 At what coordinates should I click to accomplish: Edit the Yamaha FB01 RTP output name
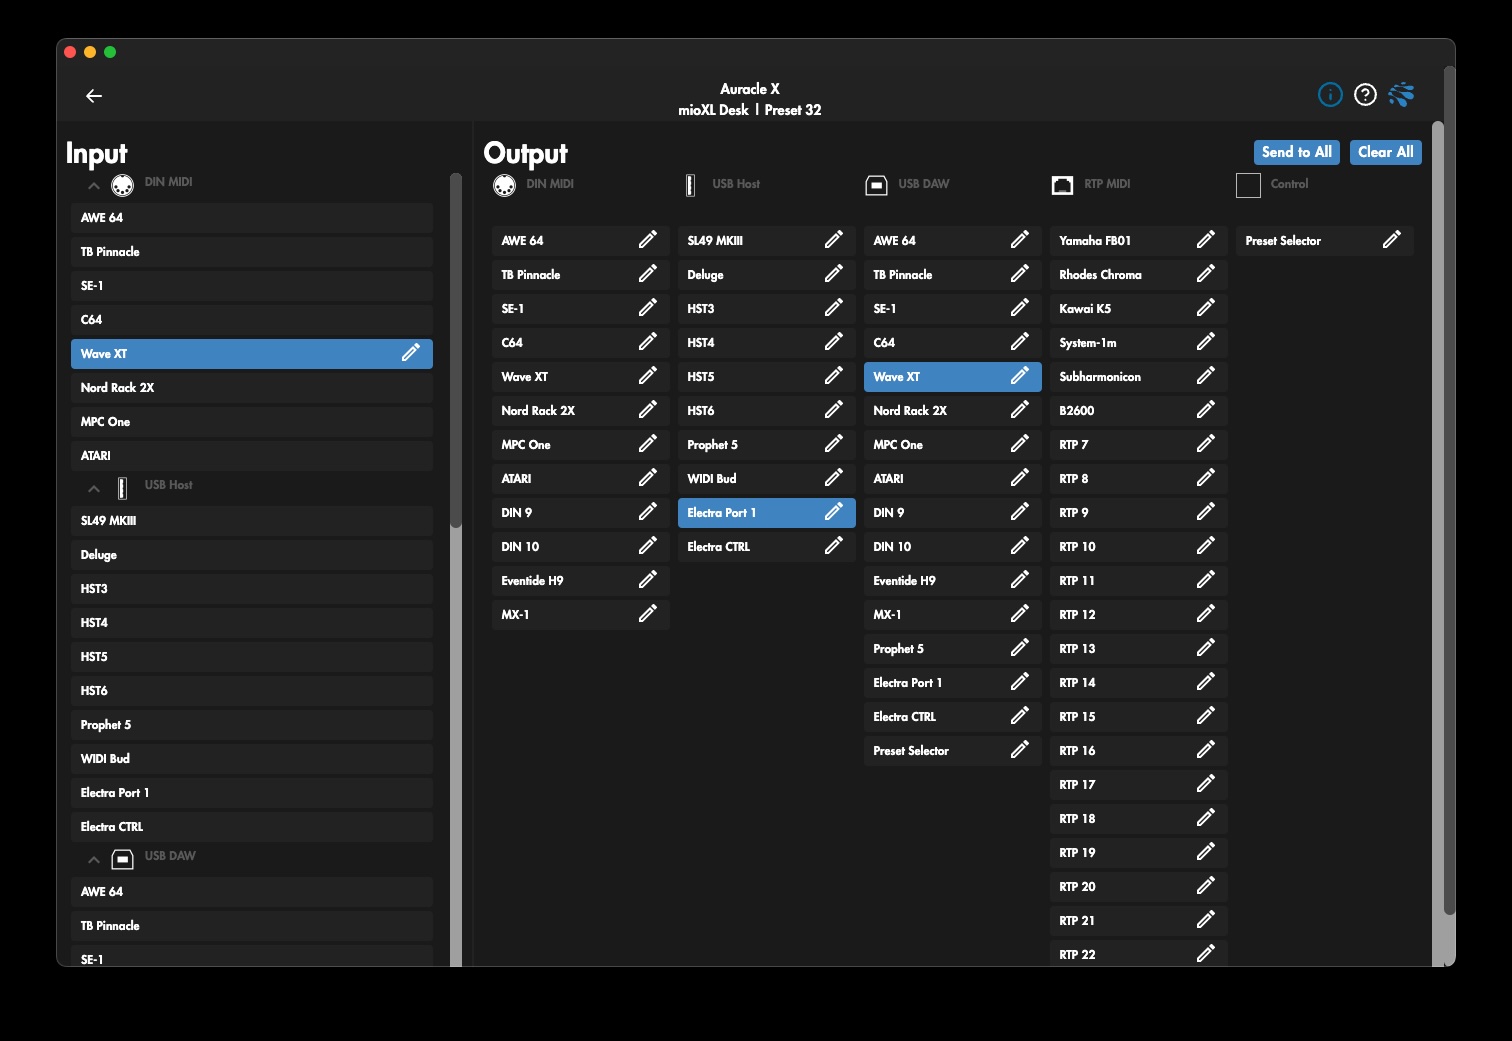tap(1205, 240)
